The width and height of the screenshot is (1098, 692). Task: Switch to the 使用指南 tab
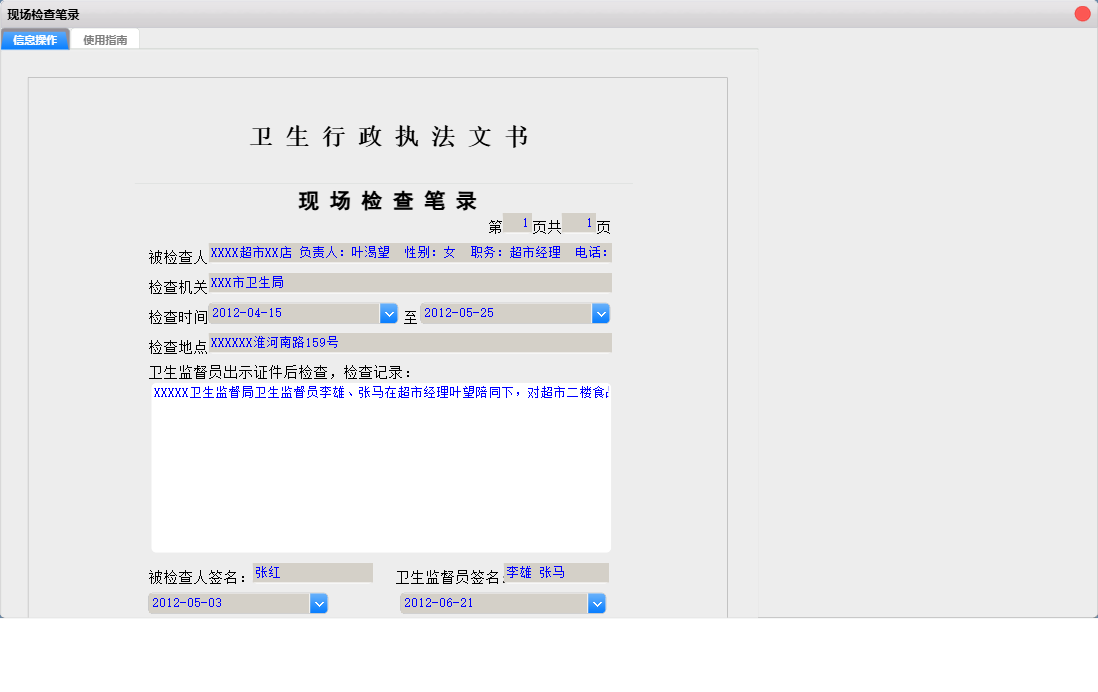coord(105,40)
